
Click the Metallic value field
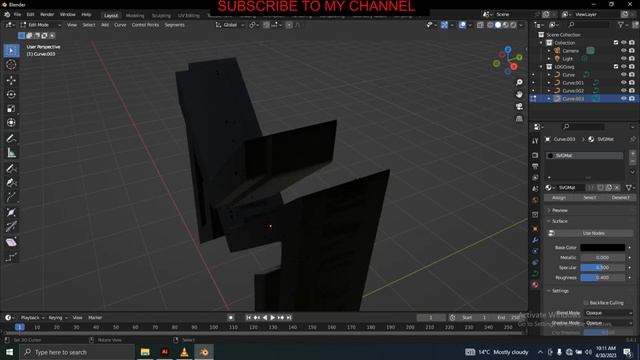pos(602,258)
